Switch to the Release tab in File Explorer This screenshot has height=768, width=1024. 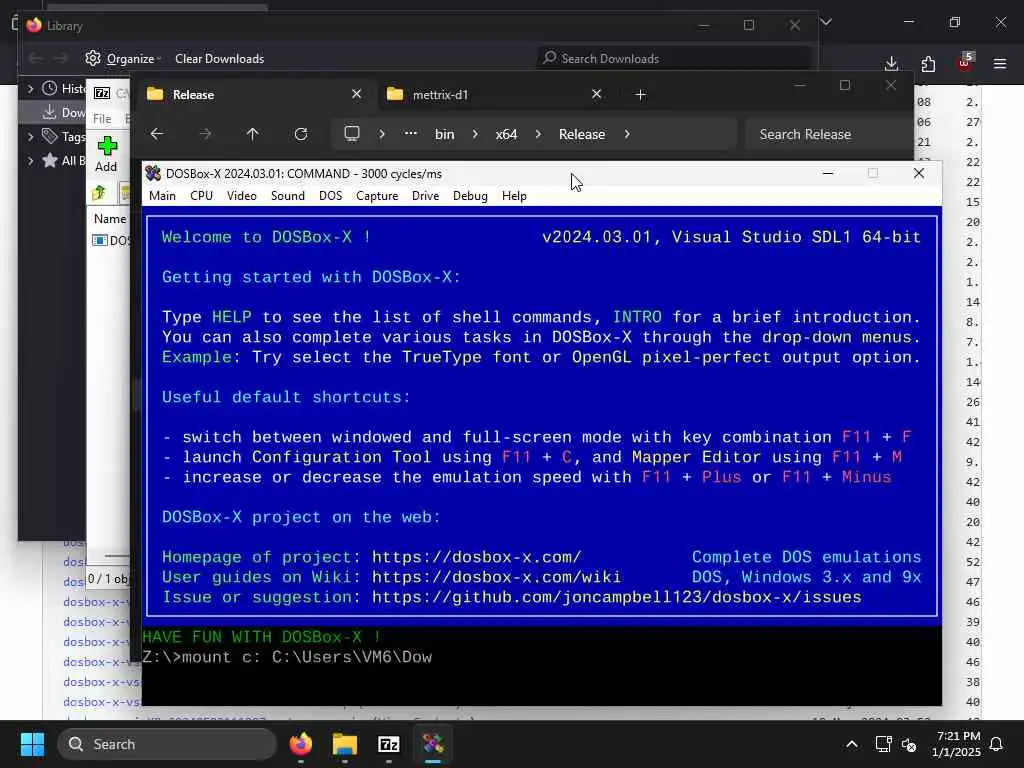coord(255,95)
